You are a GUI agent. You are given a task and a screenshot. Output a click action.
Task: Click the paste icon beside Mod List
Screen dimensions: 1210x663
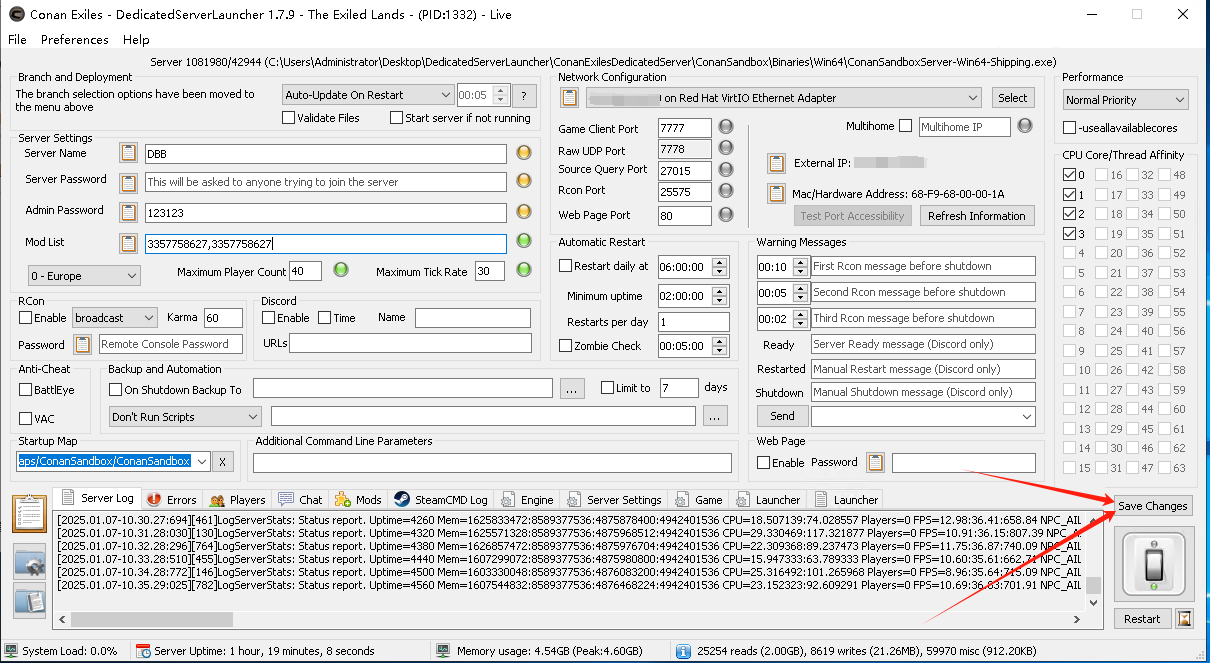point(128,243)
